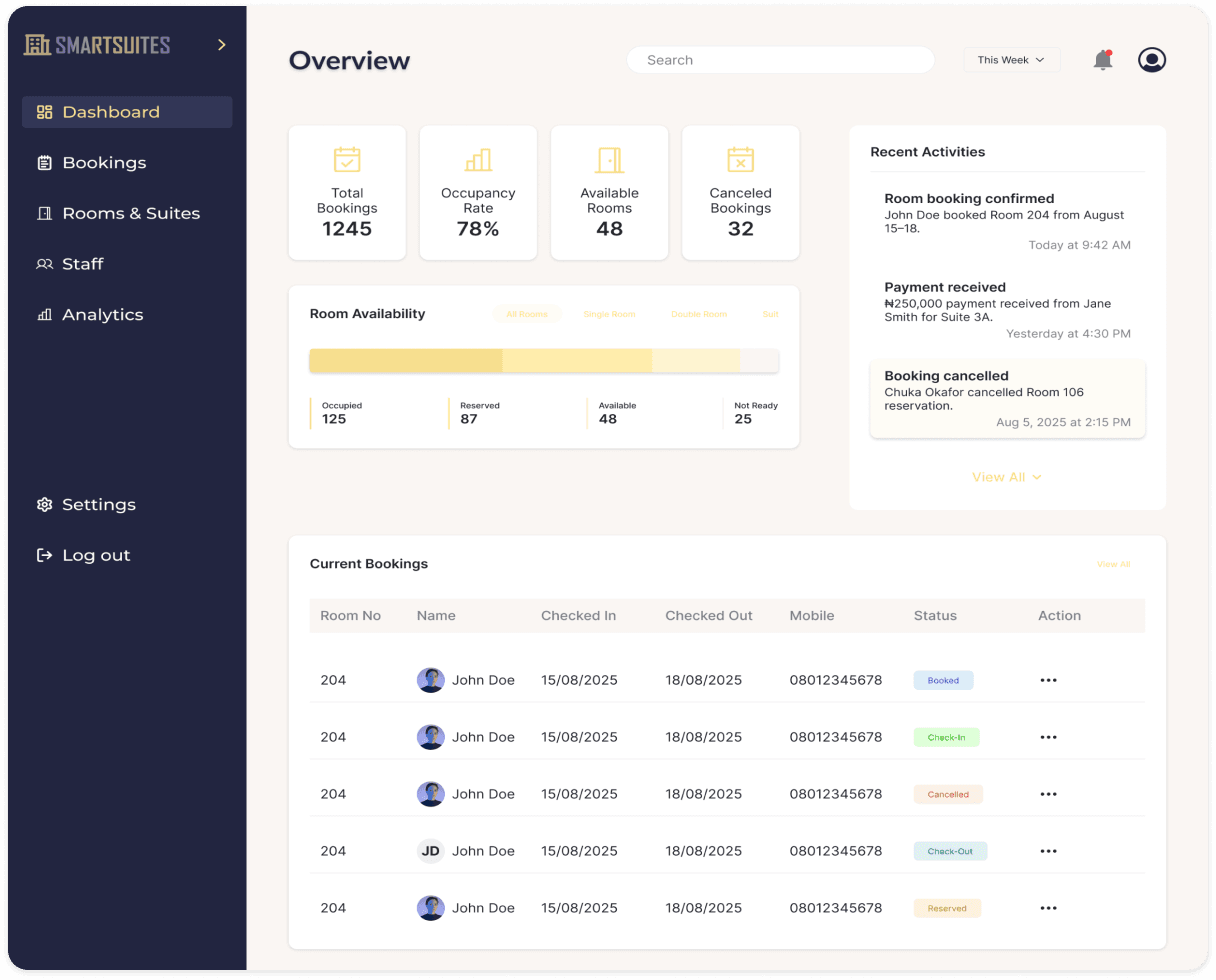This screenshot has height=980, width=1216.
Task: Collapse the sidebar using the chevron arrow
Action: point(220,44)
